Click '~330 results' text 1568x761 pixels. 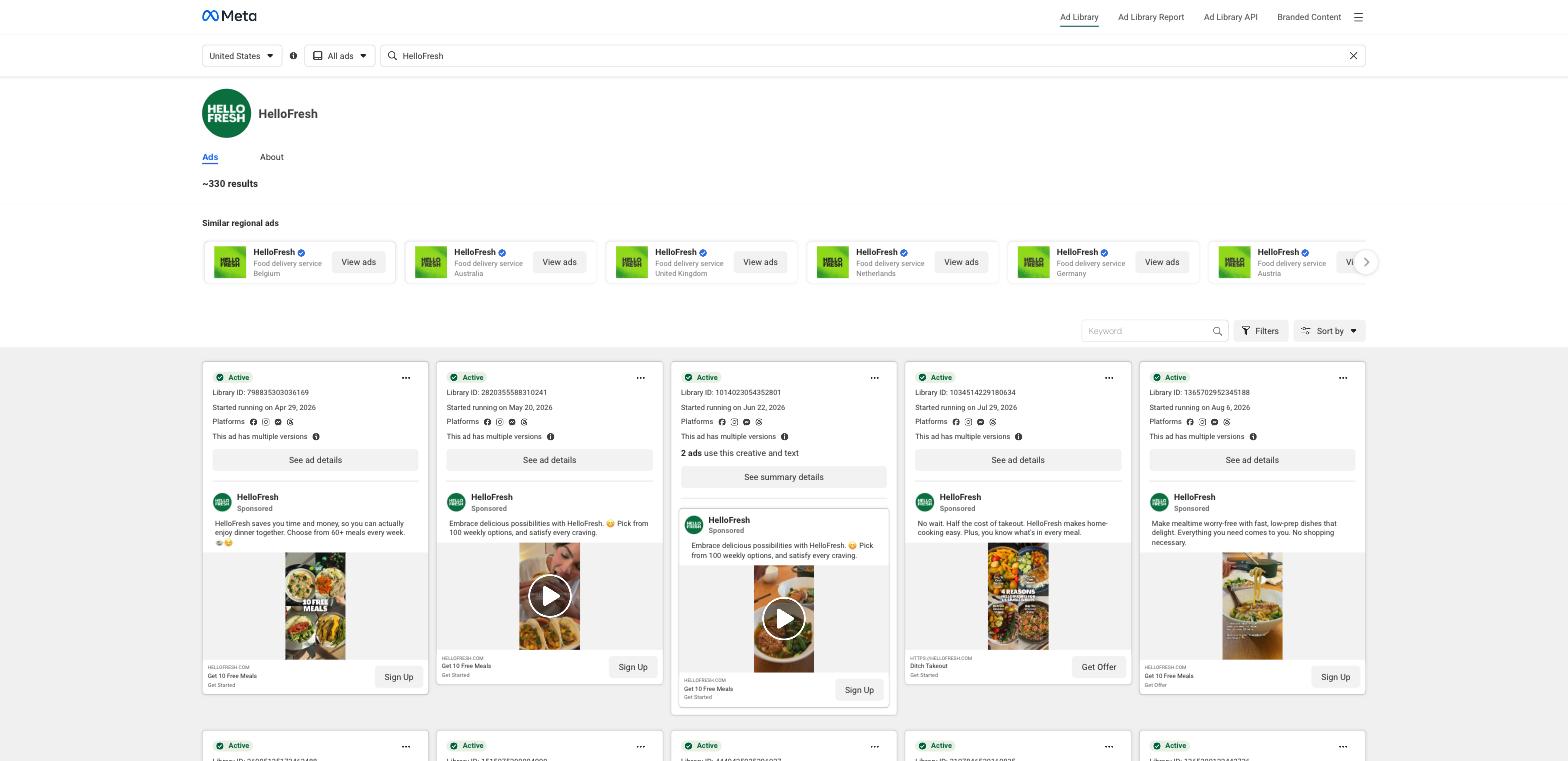click(230, 184)
